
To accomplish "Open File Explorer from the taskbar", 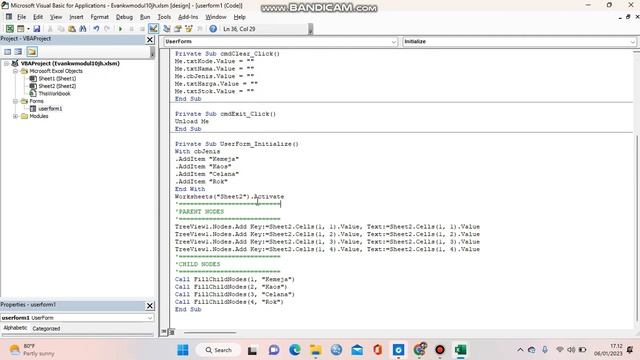I will click(316, 350).
